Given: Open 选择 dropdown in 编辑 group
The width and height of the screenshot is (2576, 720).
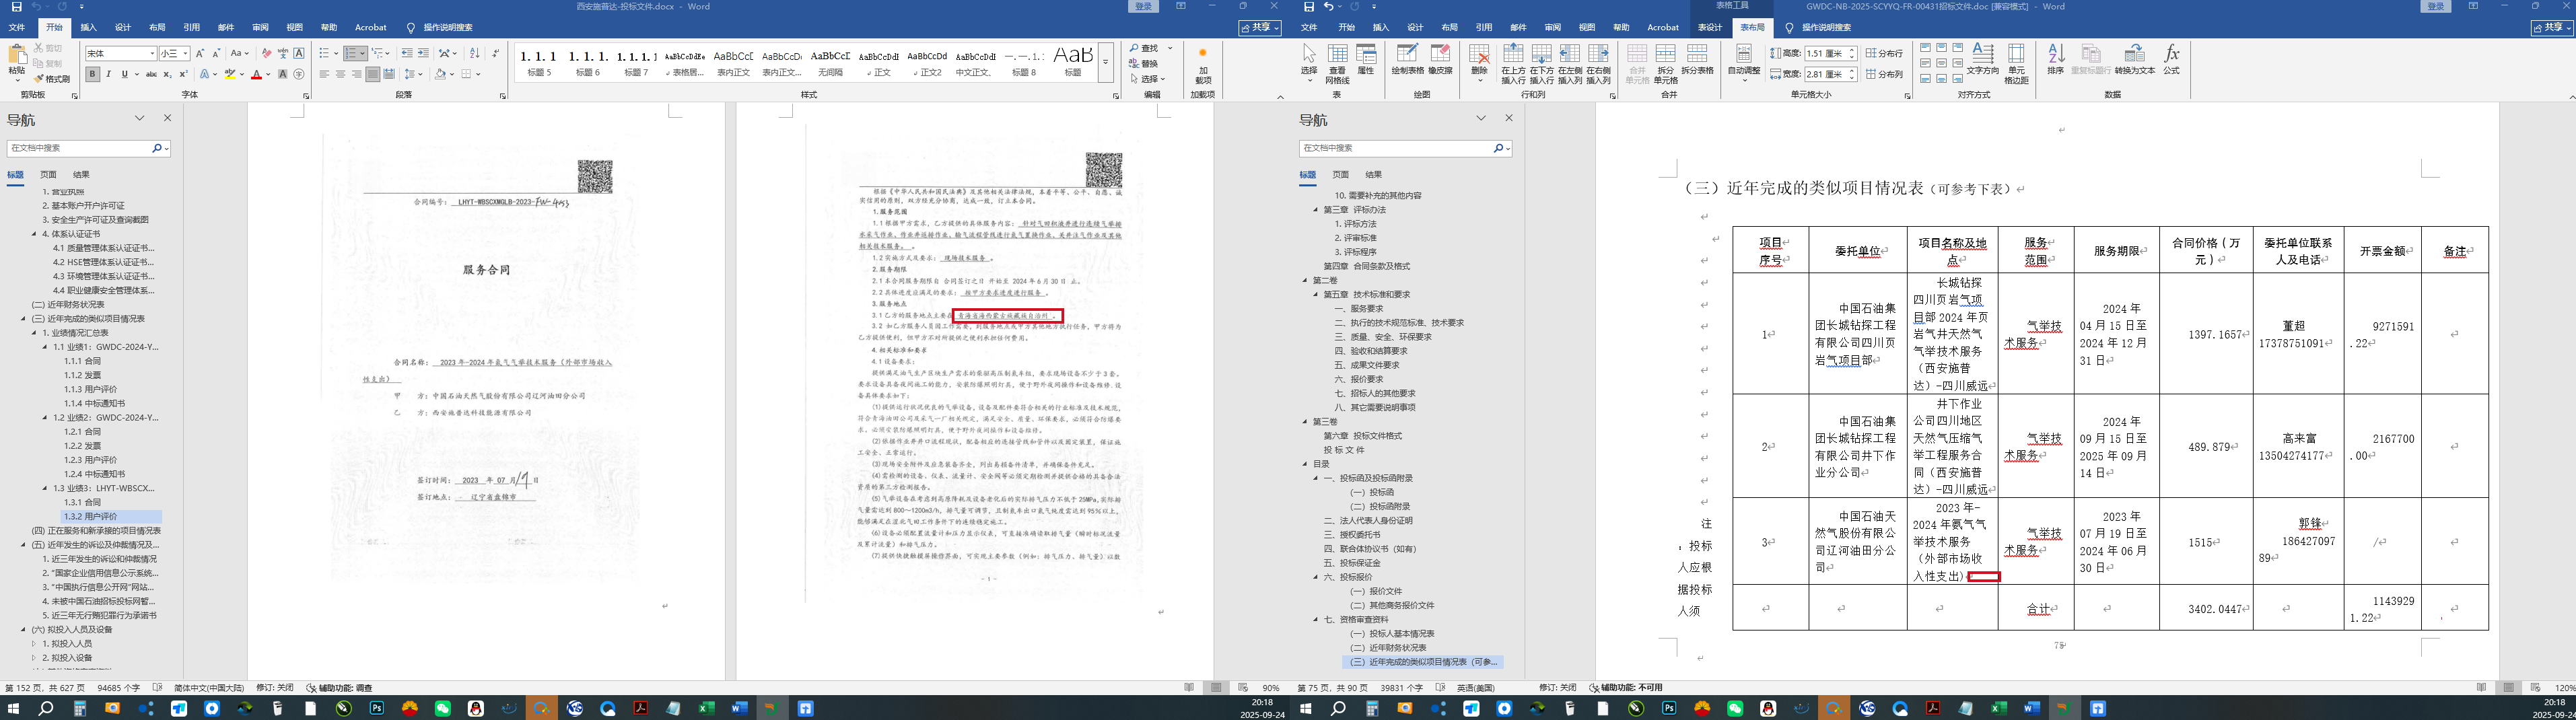Looking at the screenshot, I should (x=1148, y=78).
